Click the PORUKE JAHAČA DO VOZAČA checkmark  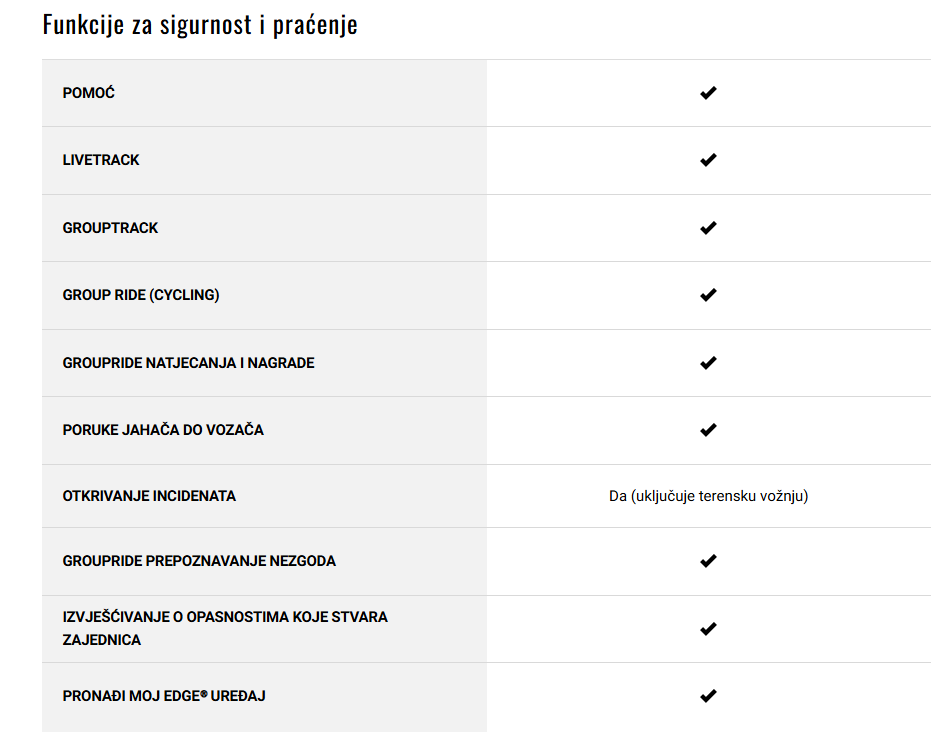tap(708, 430)
